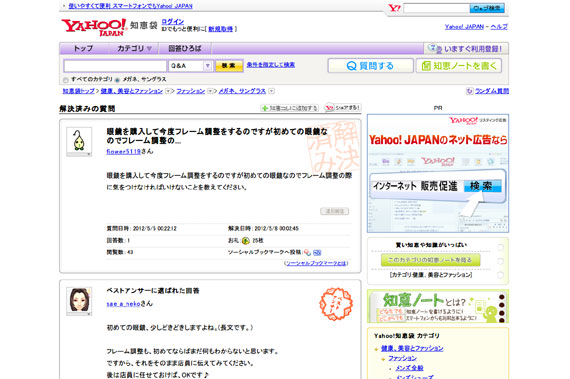Select the メガネ、サングラス radio button
570x379 pixels.
[117, 80]
